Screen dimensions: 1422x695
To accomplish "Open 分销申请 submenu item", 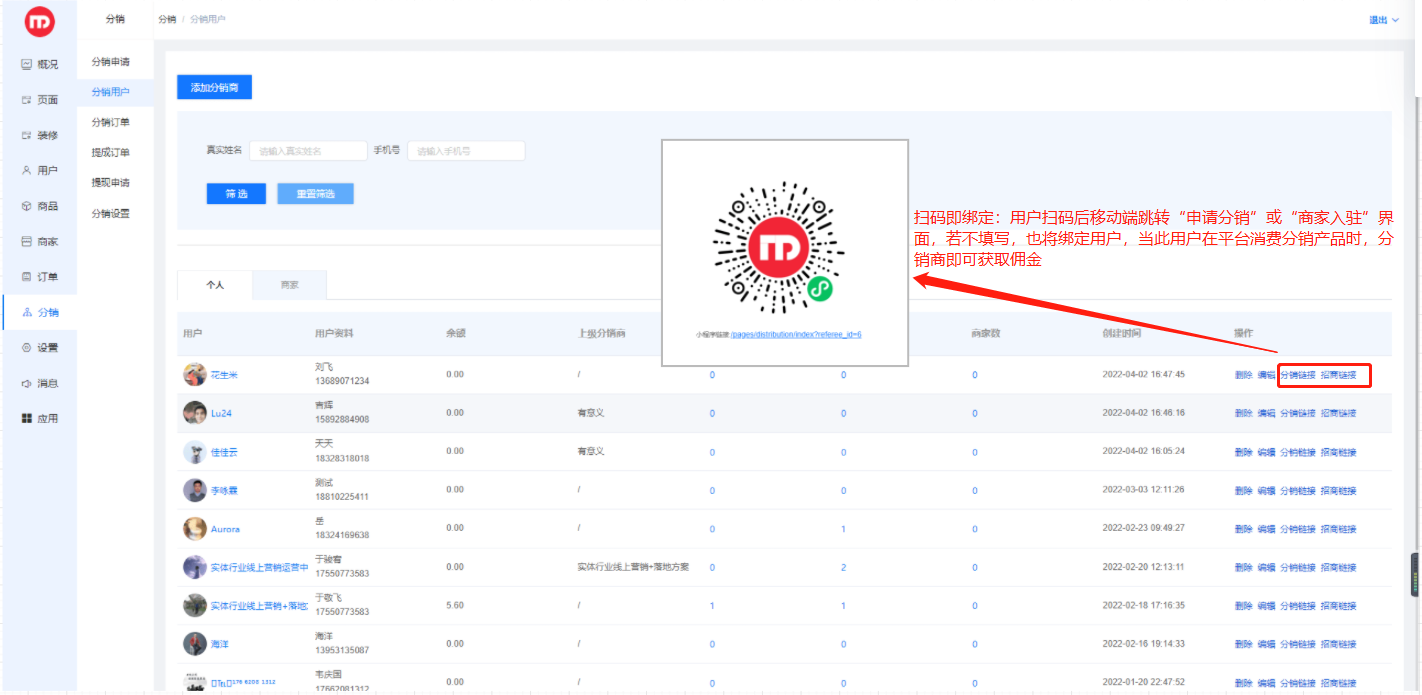I will pyautogui.click(x=110, y=62).
